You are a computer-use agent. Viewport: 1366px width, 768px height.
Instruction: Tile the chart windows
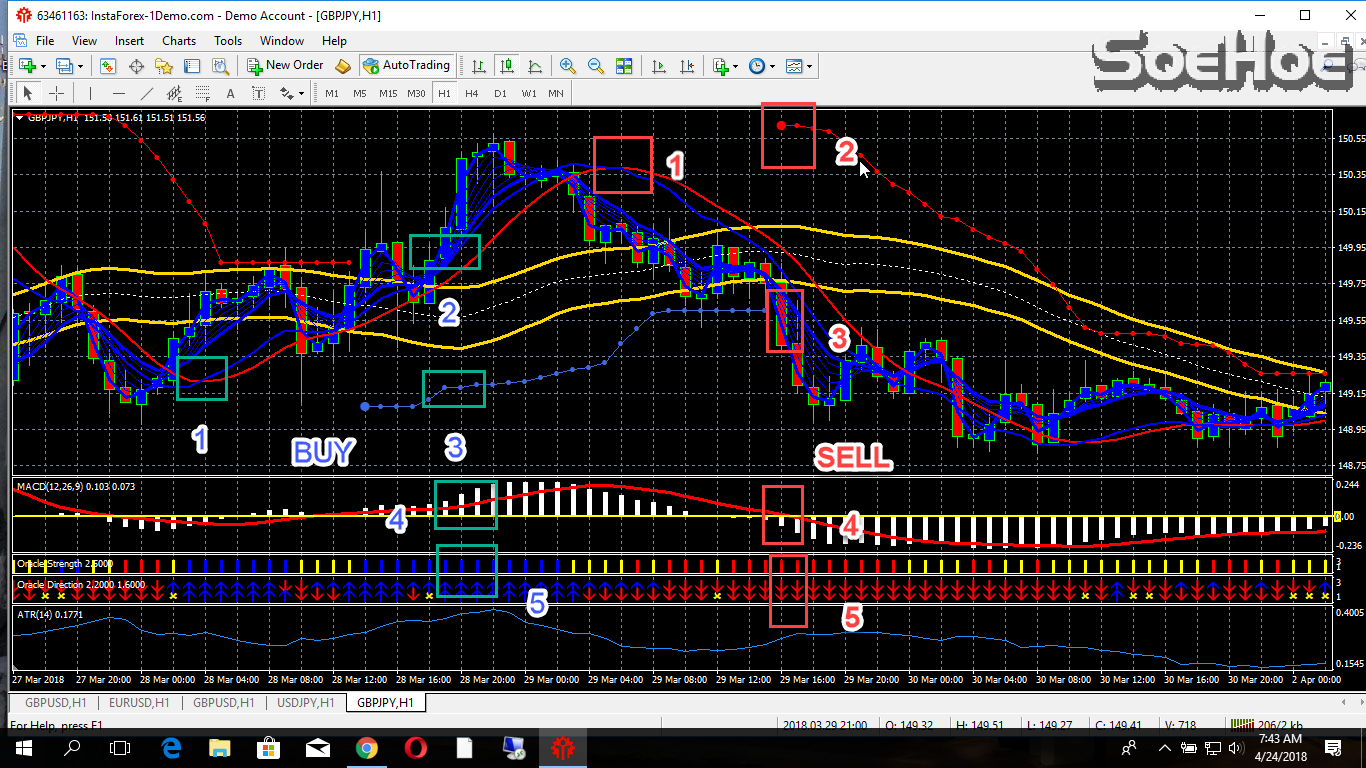tap(624, 66)
